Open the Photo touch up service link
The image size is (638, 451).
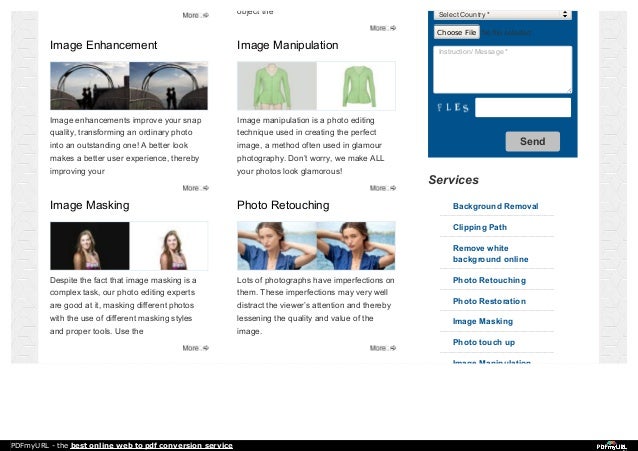coord(484,342)
